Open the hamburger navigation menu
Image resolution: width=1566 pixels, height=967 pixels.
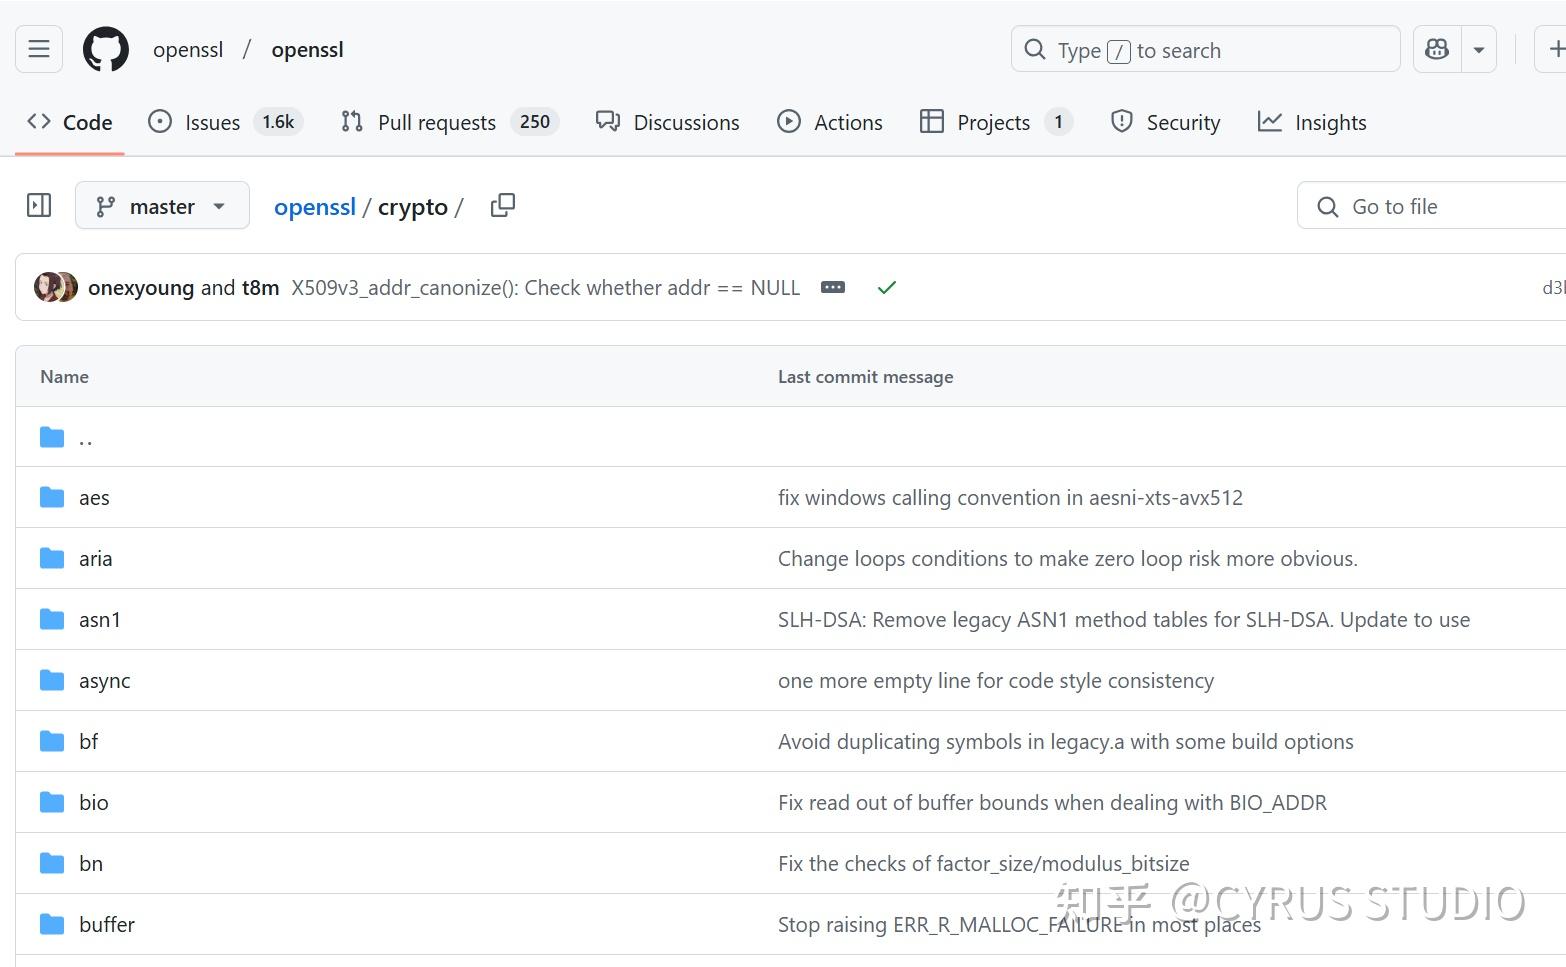[39, 49]
